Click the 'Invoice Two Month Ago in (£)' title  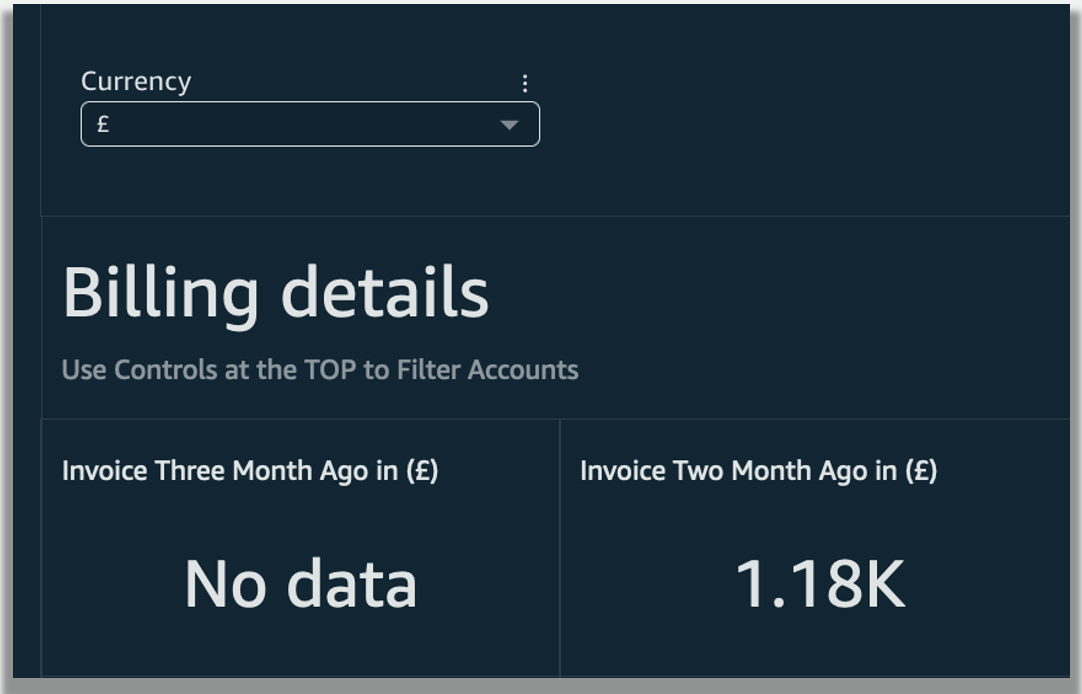pyautogui.click(x=757, y=470)
